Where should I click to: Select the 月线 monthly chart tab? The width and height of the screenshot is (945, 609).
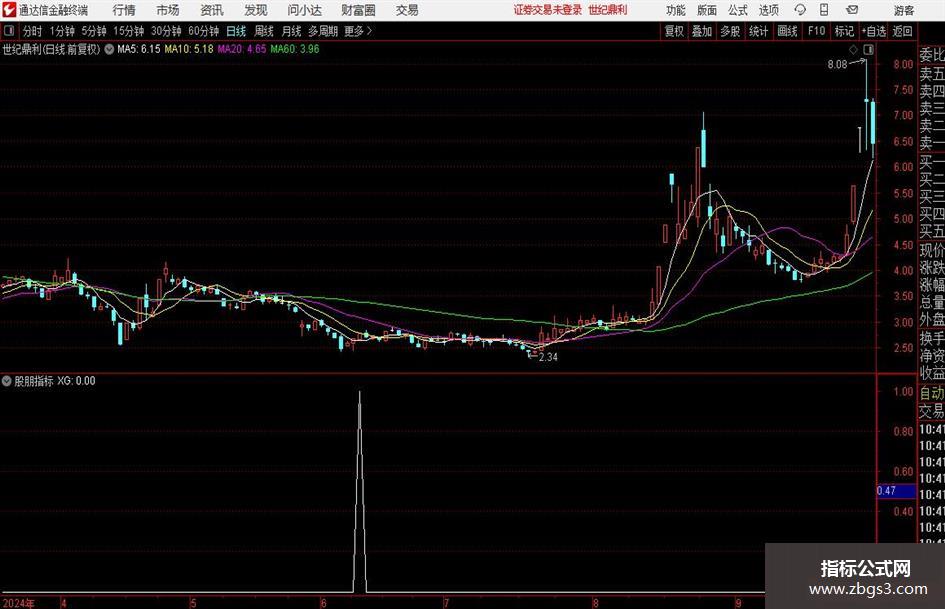(x=292, y=31)
